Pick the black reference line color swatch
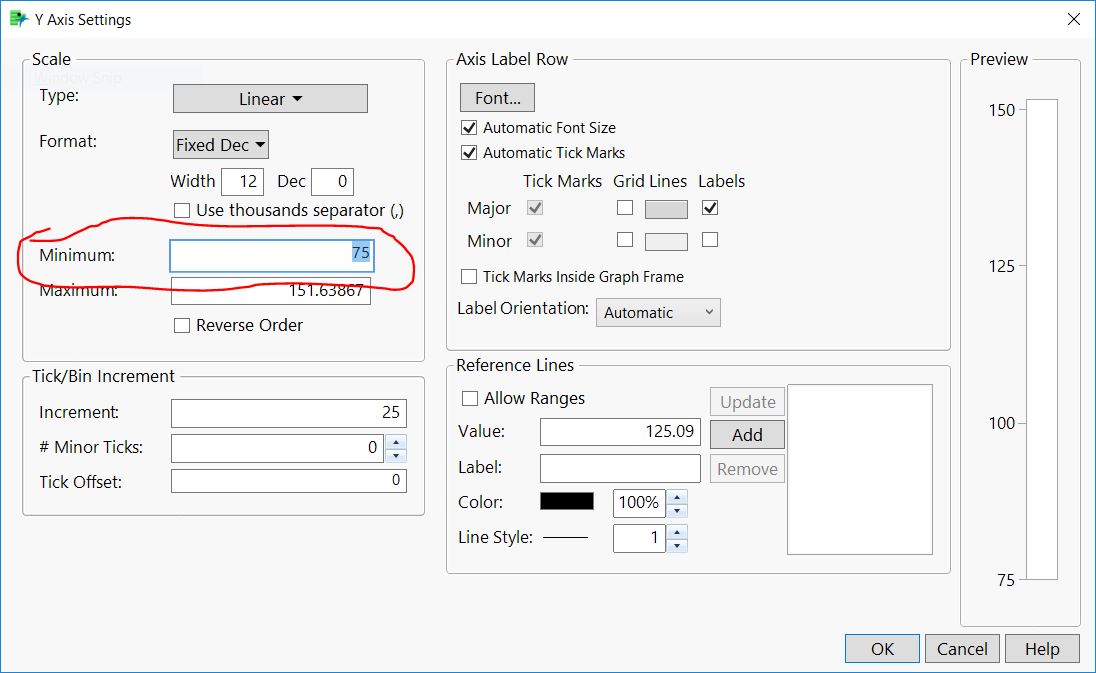The height and width of the screenshot is (673, 1096). click(x=567, y=502)
